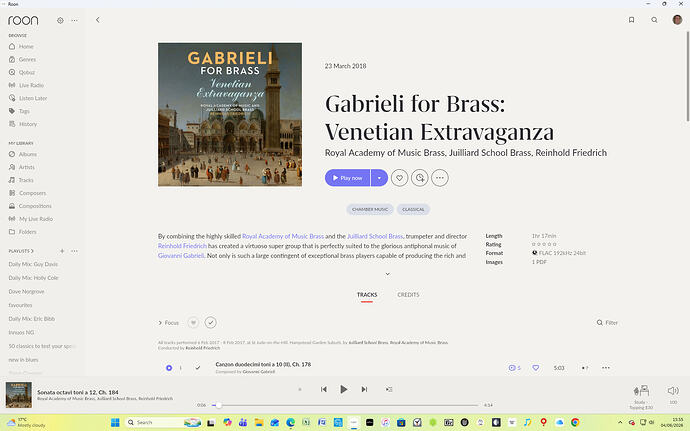Click the Chamber Music genre tag

pyautogui.click(x=370, y=210)
